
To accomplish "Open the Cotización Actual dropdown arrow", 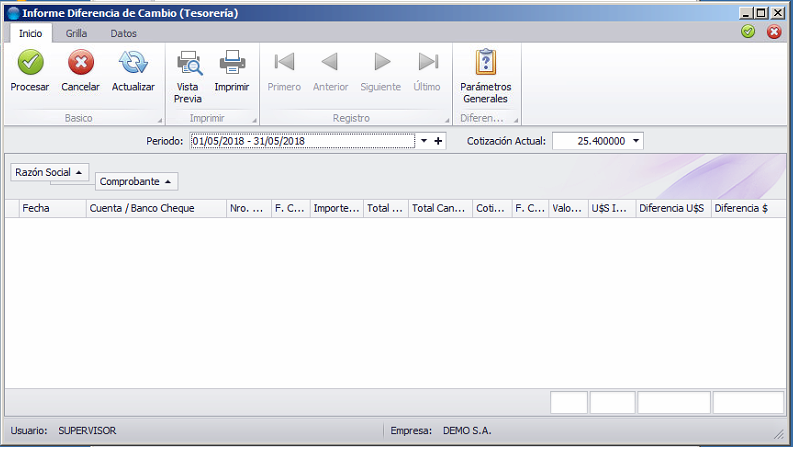I will 636,141.
